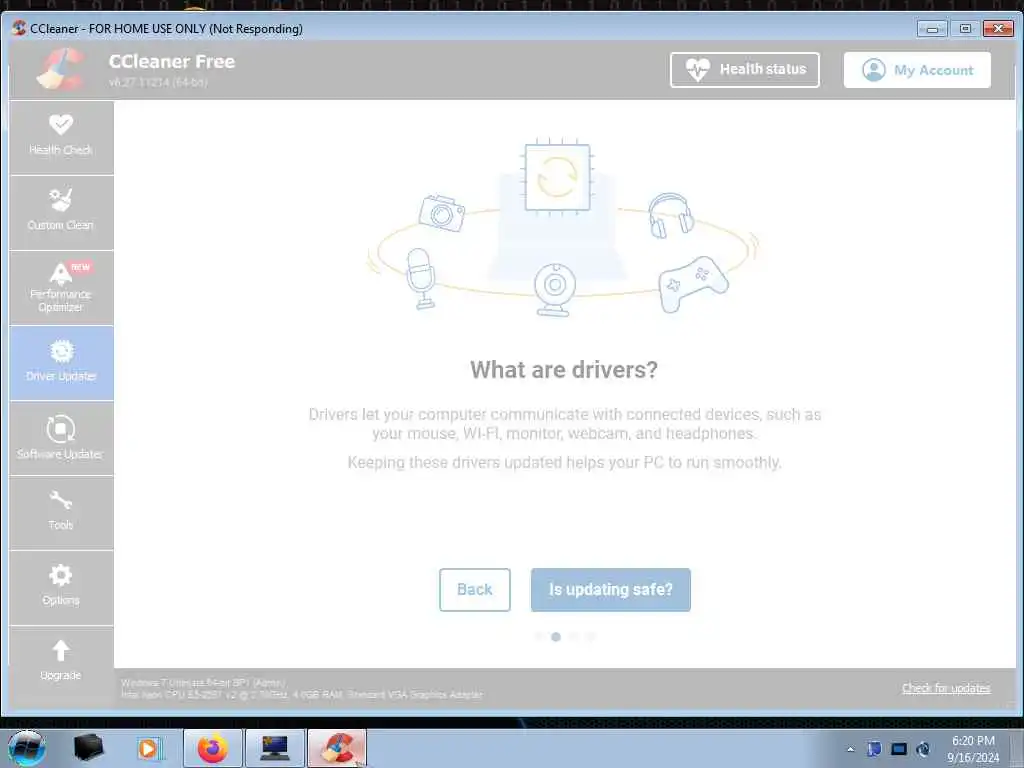Open the Windows Start menu
1024x768 pixels.
26,748
